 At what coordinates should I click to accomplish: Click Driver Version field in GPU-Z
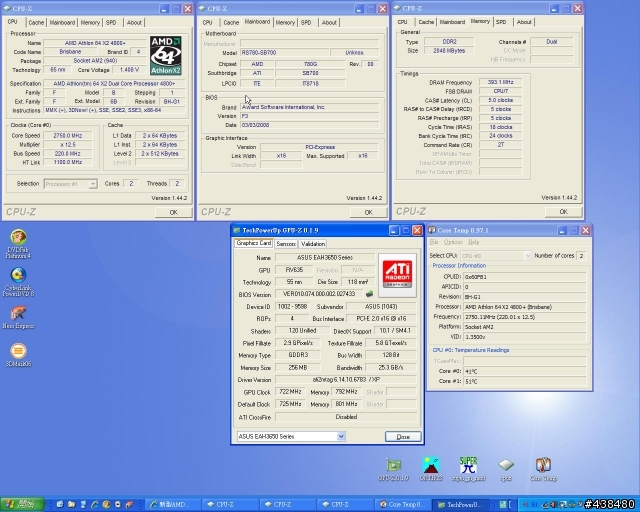346,380
